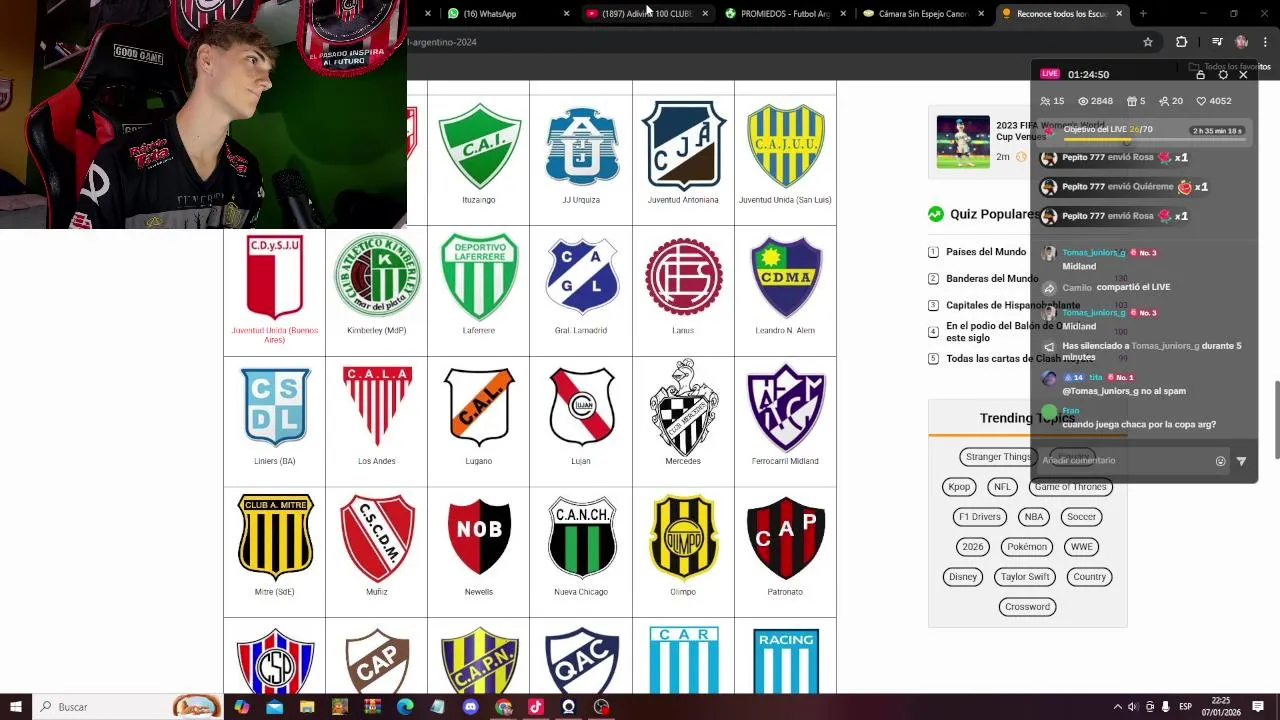Click the F1 Drivers trending topic
Viewport: 1280px width, 720px height.
[x=979, y=517]
